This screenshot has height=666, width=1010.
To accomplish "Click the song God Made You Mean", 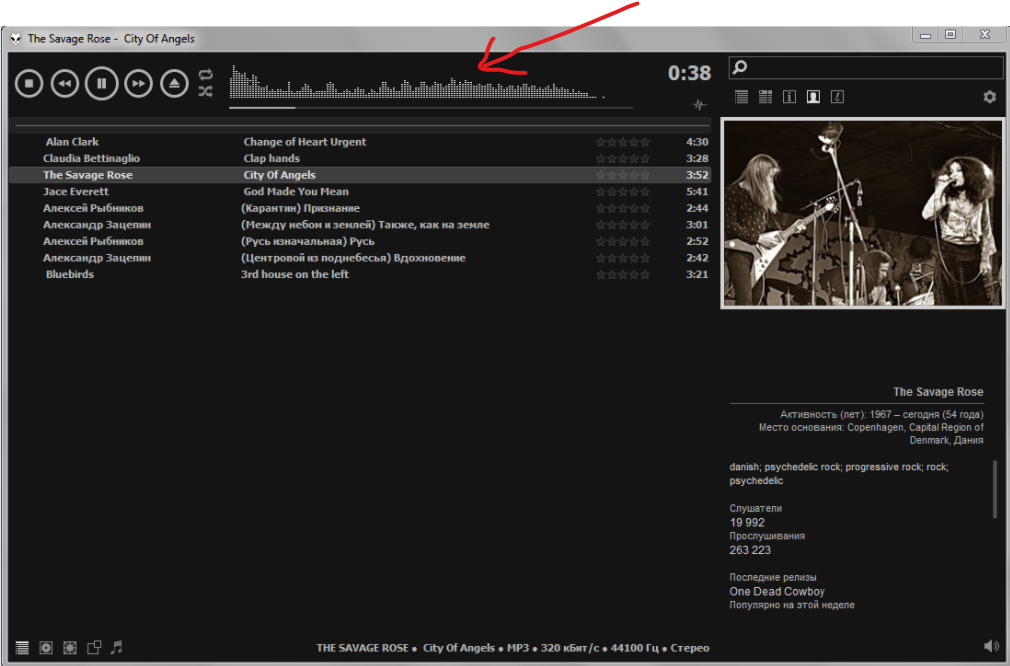I will click(x=296, y=192).
